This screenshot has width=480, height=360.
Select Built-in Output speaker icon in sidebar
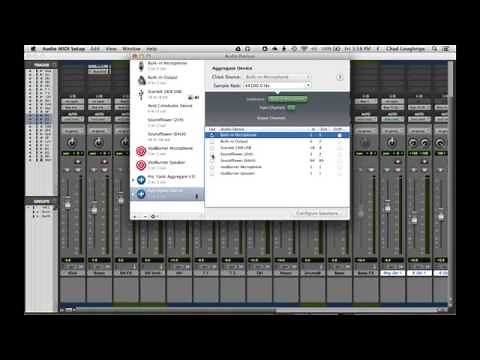(142, 80)
